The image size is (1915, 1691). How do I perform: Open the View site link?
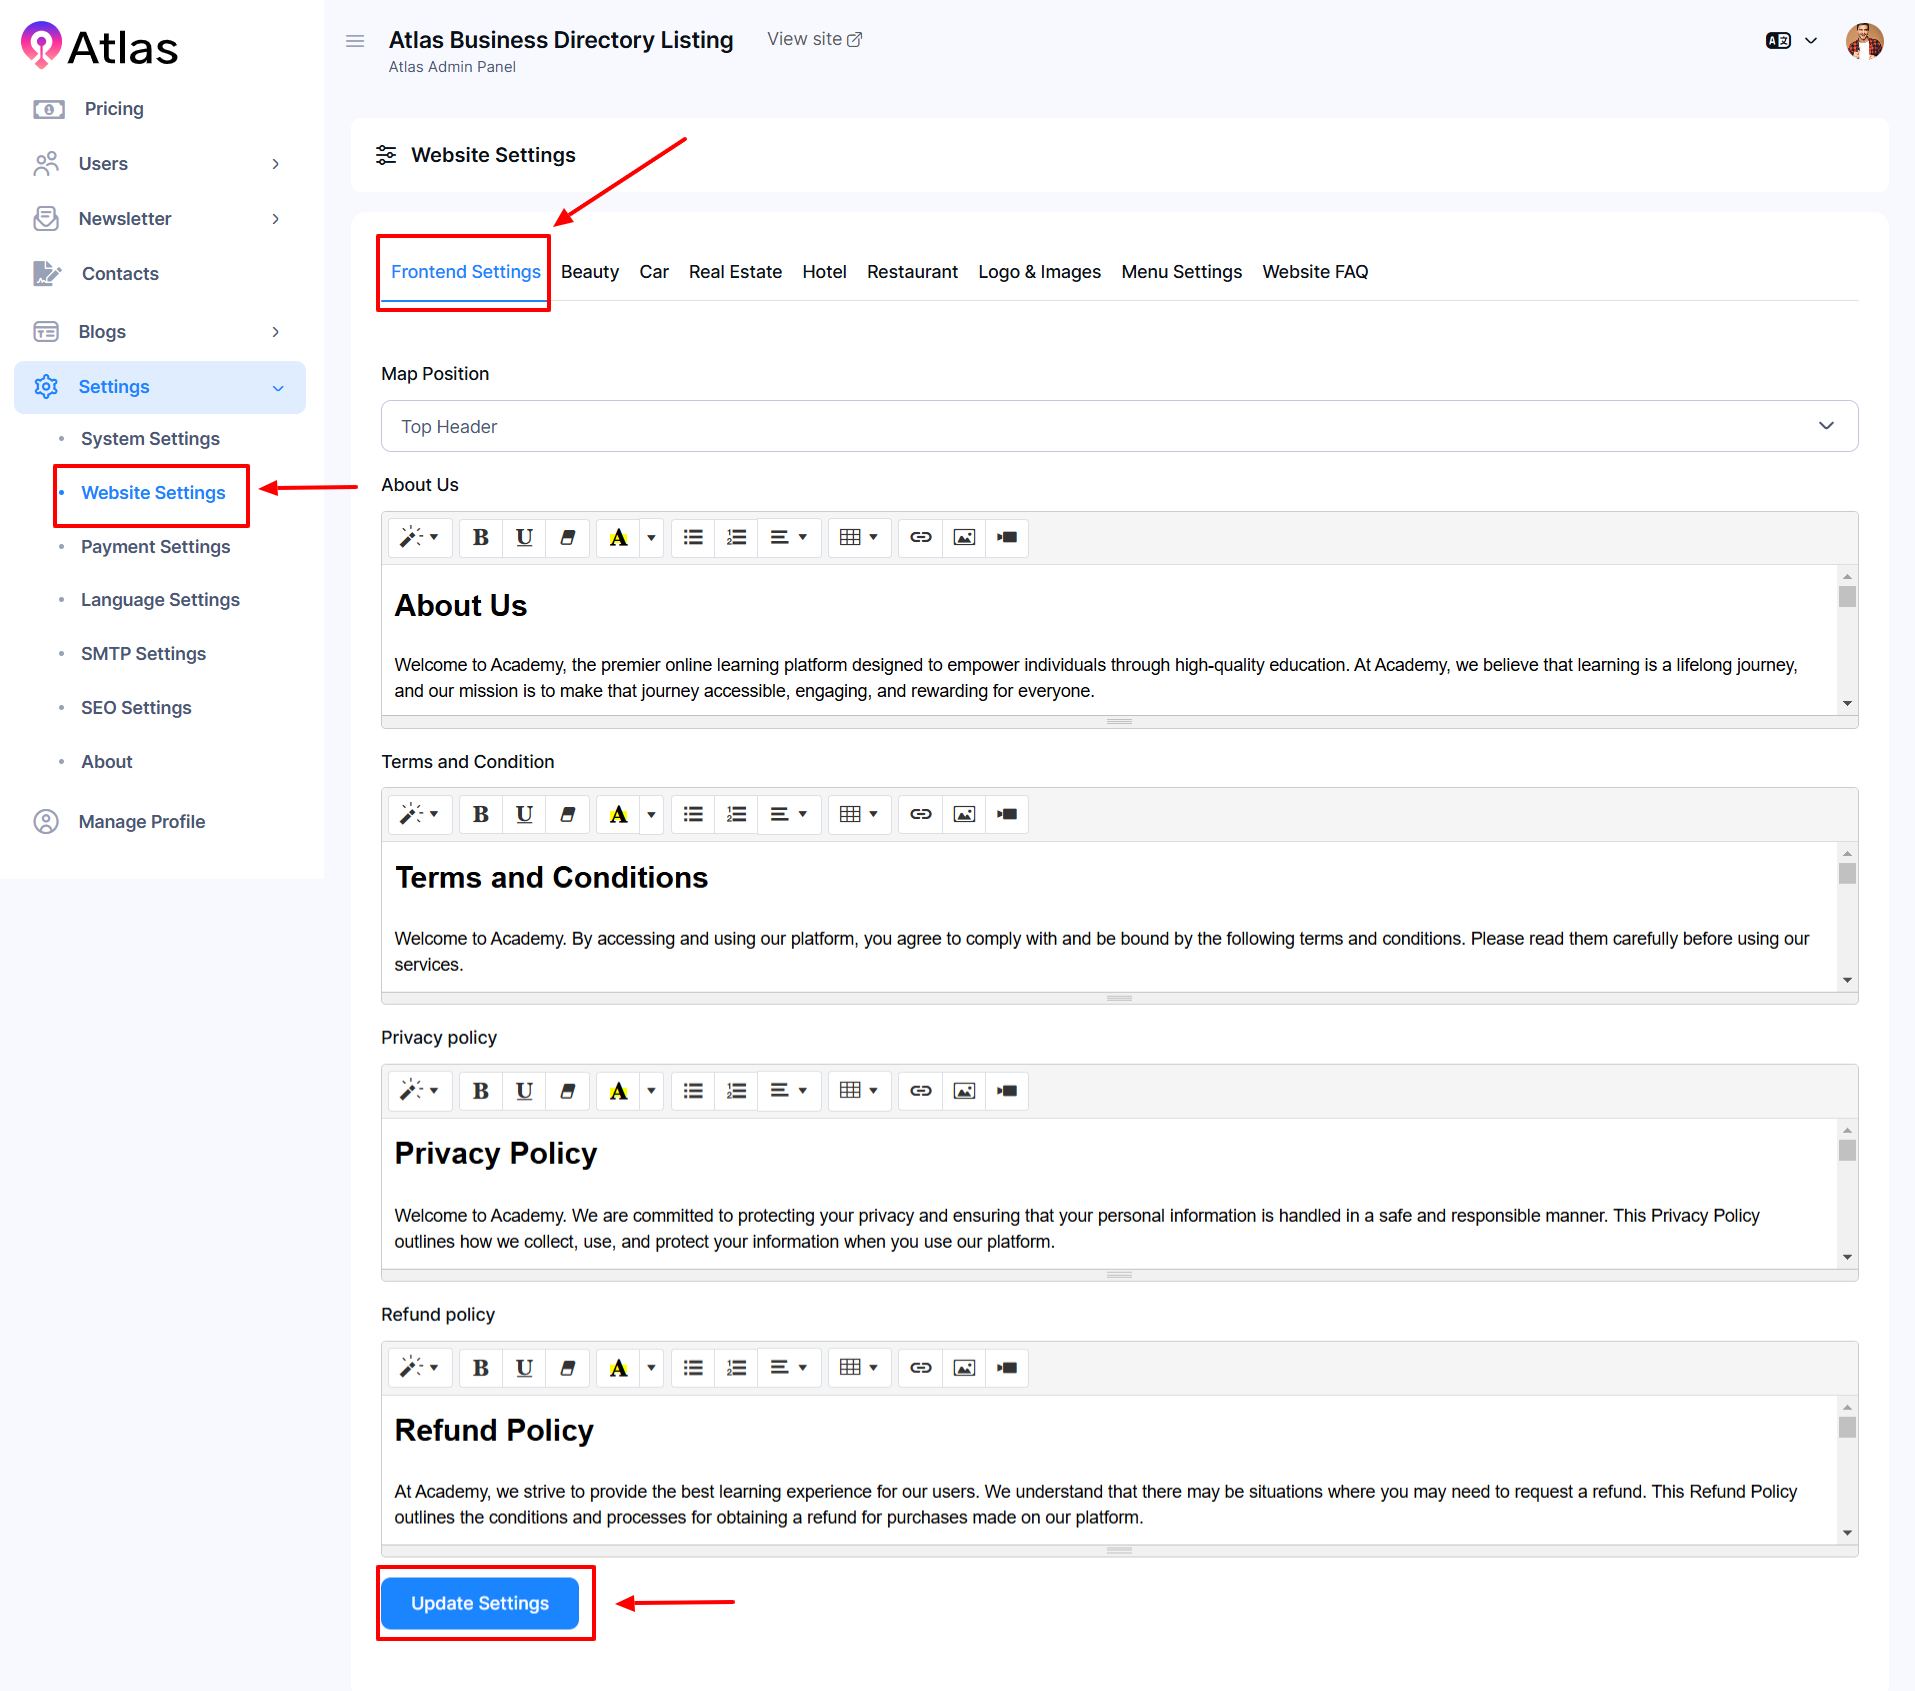[x=814, y=39]
